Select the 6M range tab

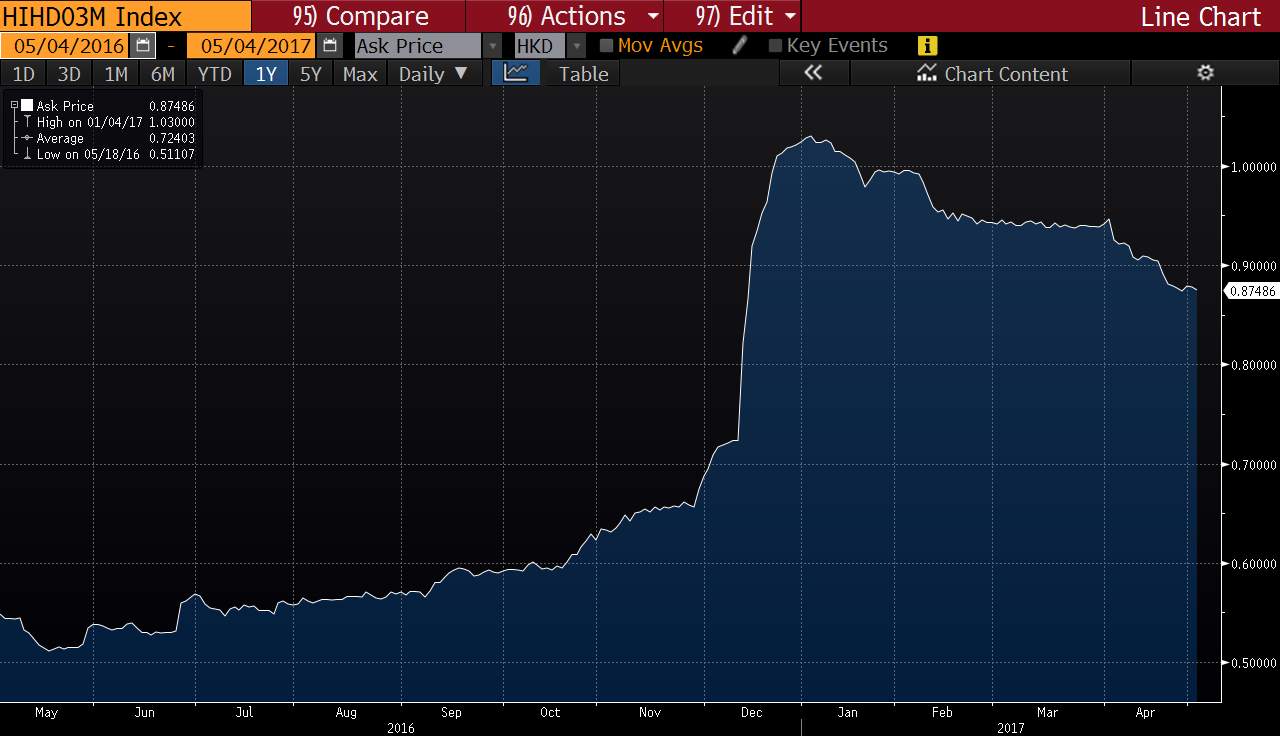pyautogui.click(x=163, y=74)
